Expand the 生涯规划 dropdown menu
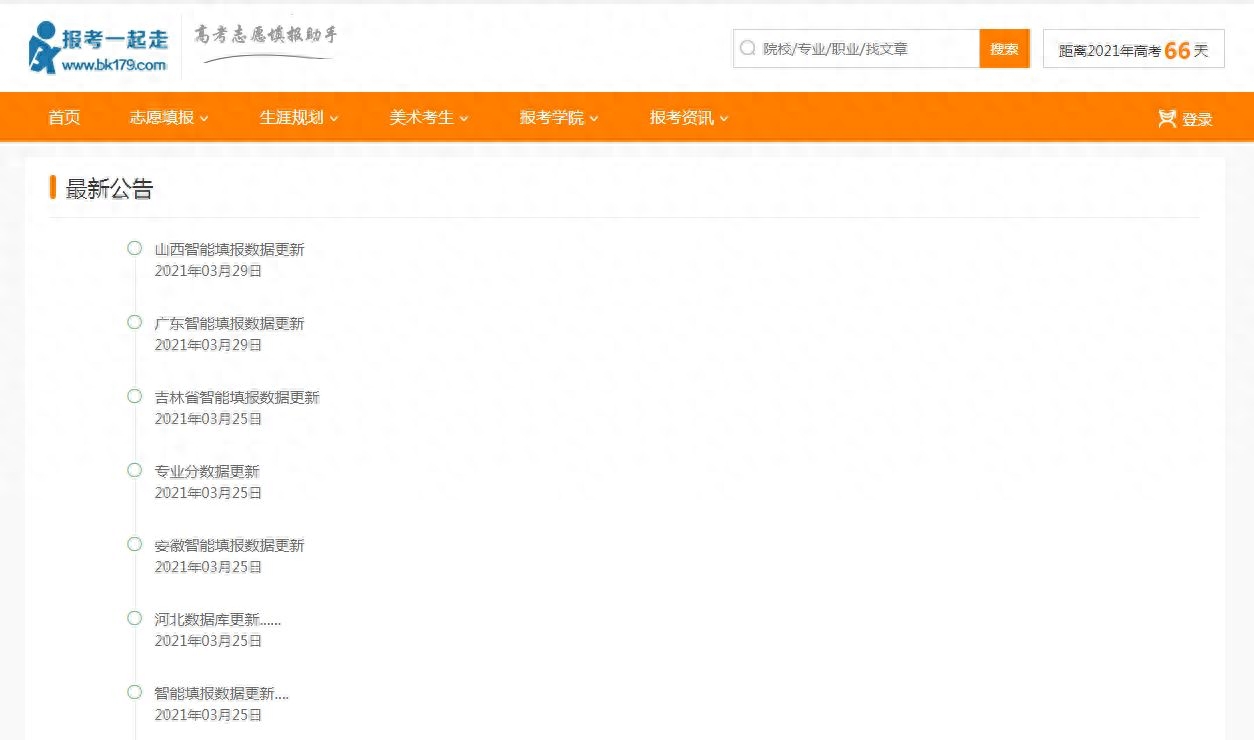The width and height of the screenshot is (1254, 740). tap(298, 118)
